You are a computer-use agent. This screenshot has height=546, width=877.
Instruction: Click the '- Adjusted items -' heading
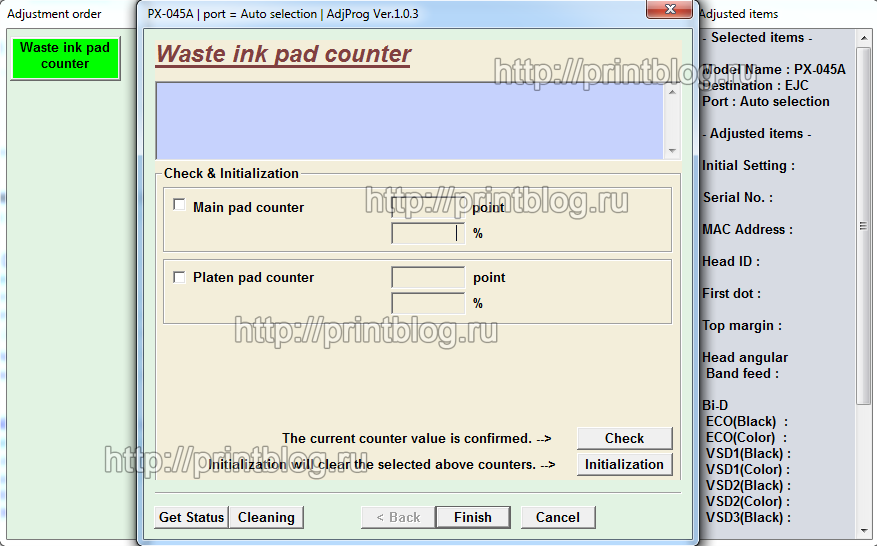[x=756, y=134]
